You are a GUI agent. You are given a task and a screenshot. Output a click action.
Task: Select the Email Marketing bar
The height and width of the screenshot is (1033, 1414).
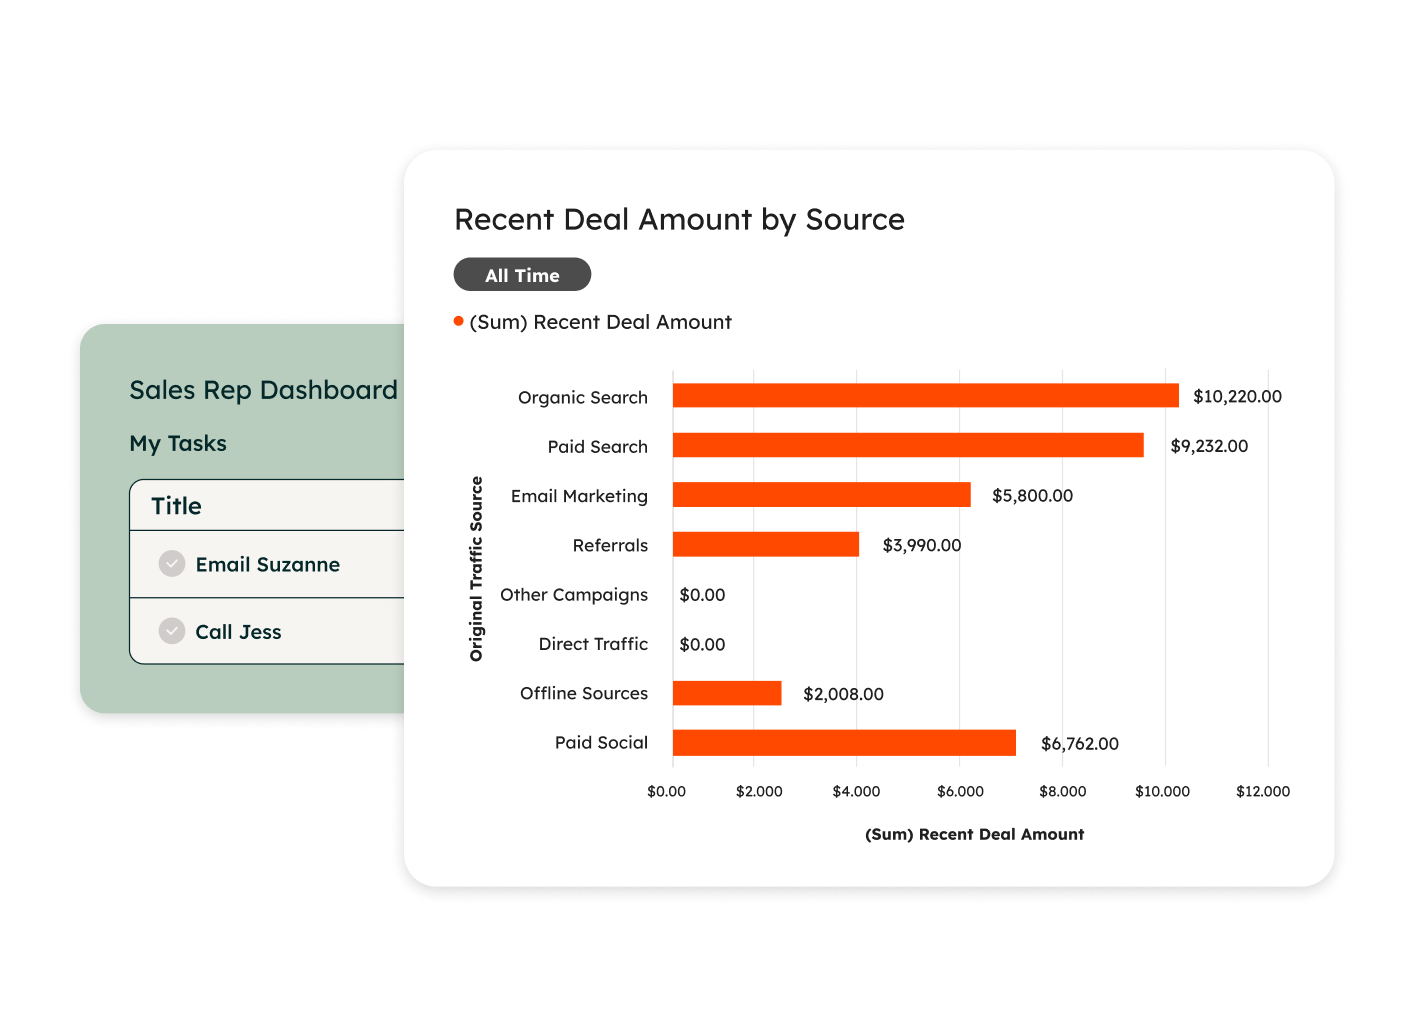click(x=821, y=495)
